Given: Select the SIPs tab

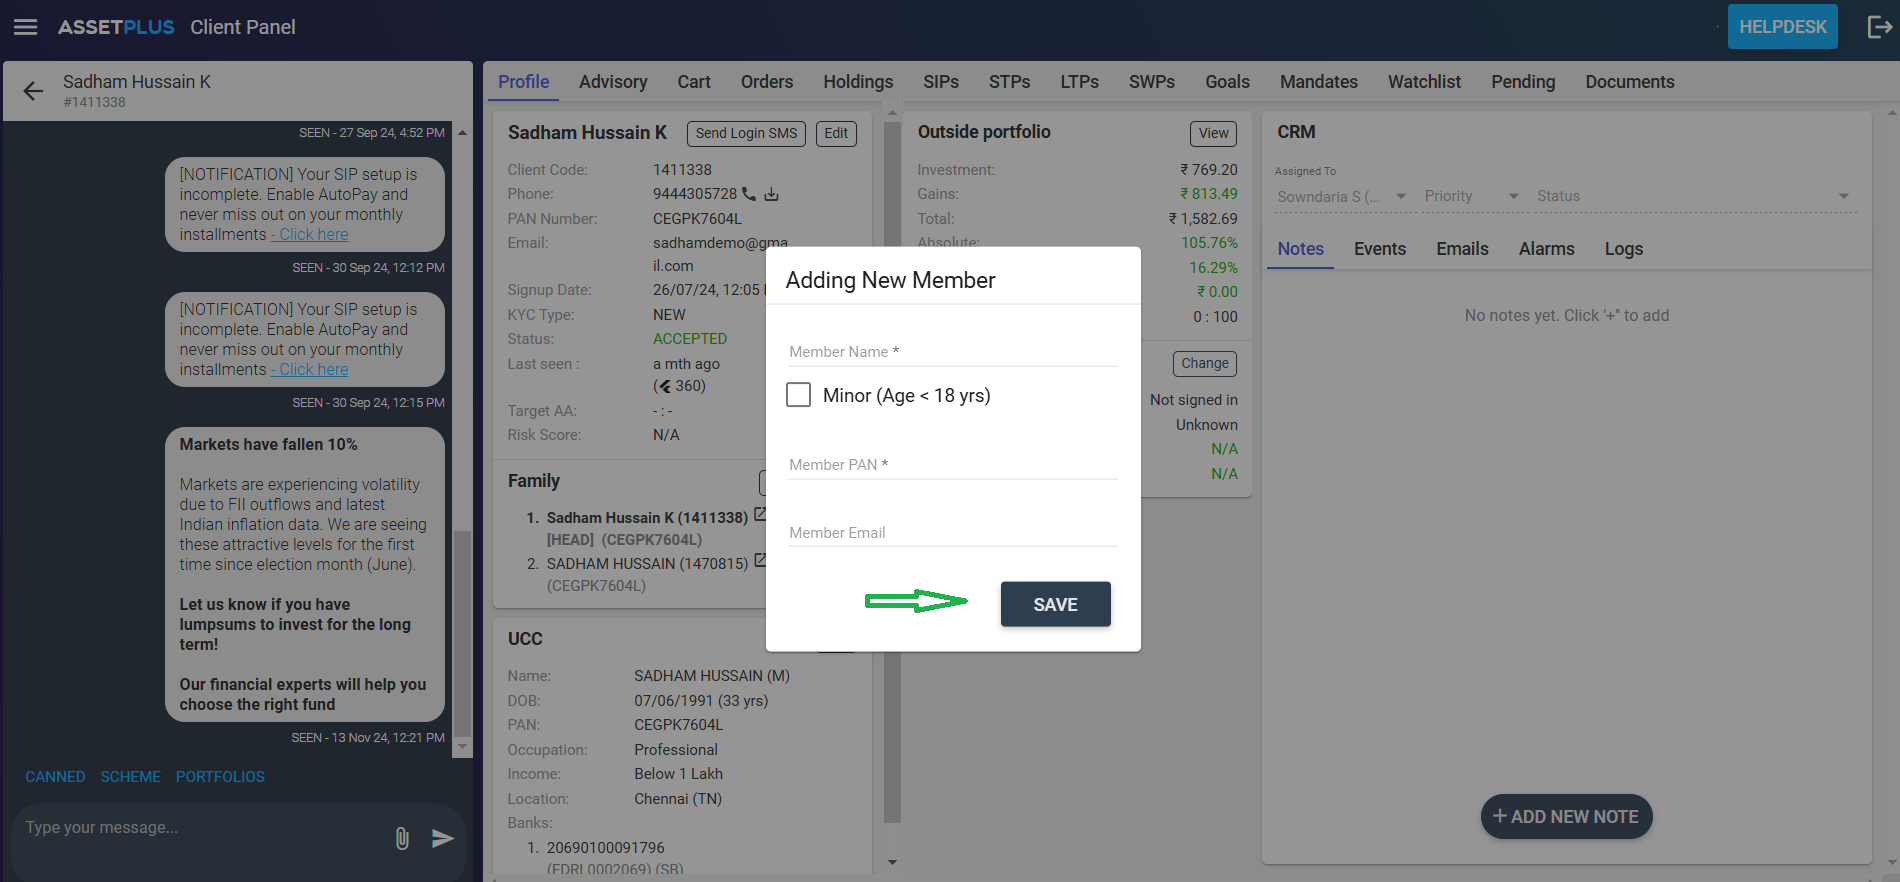Looking at the screenshot, I should [941, 82].
